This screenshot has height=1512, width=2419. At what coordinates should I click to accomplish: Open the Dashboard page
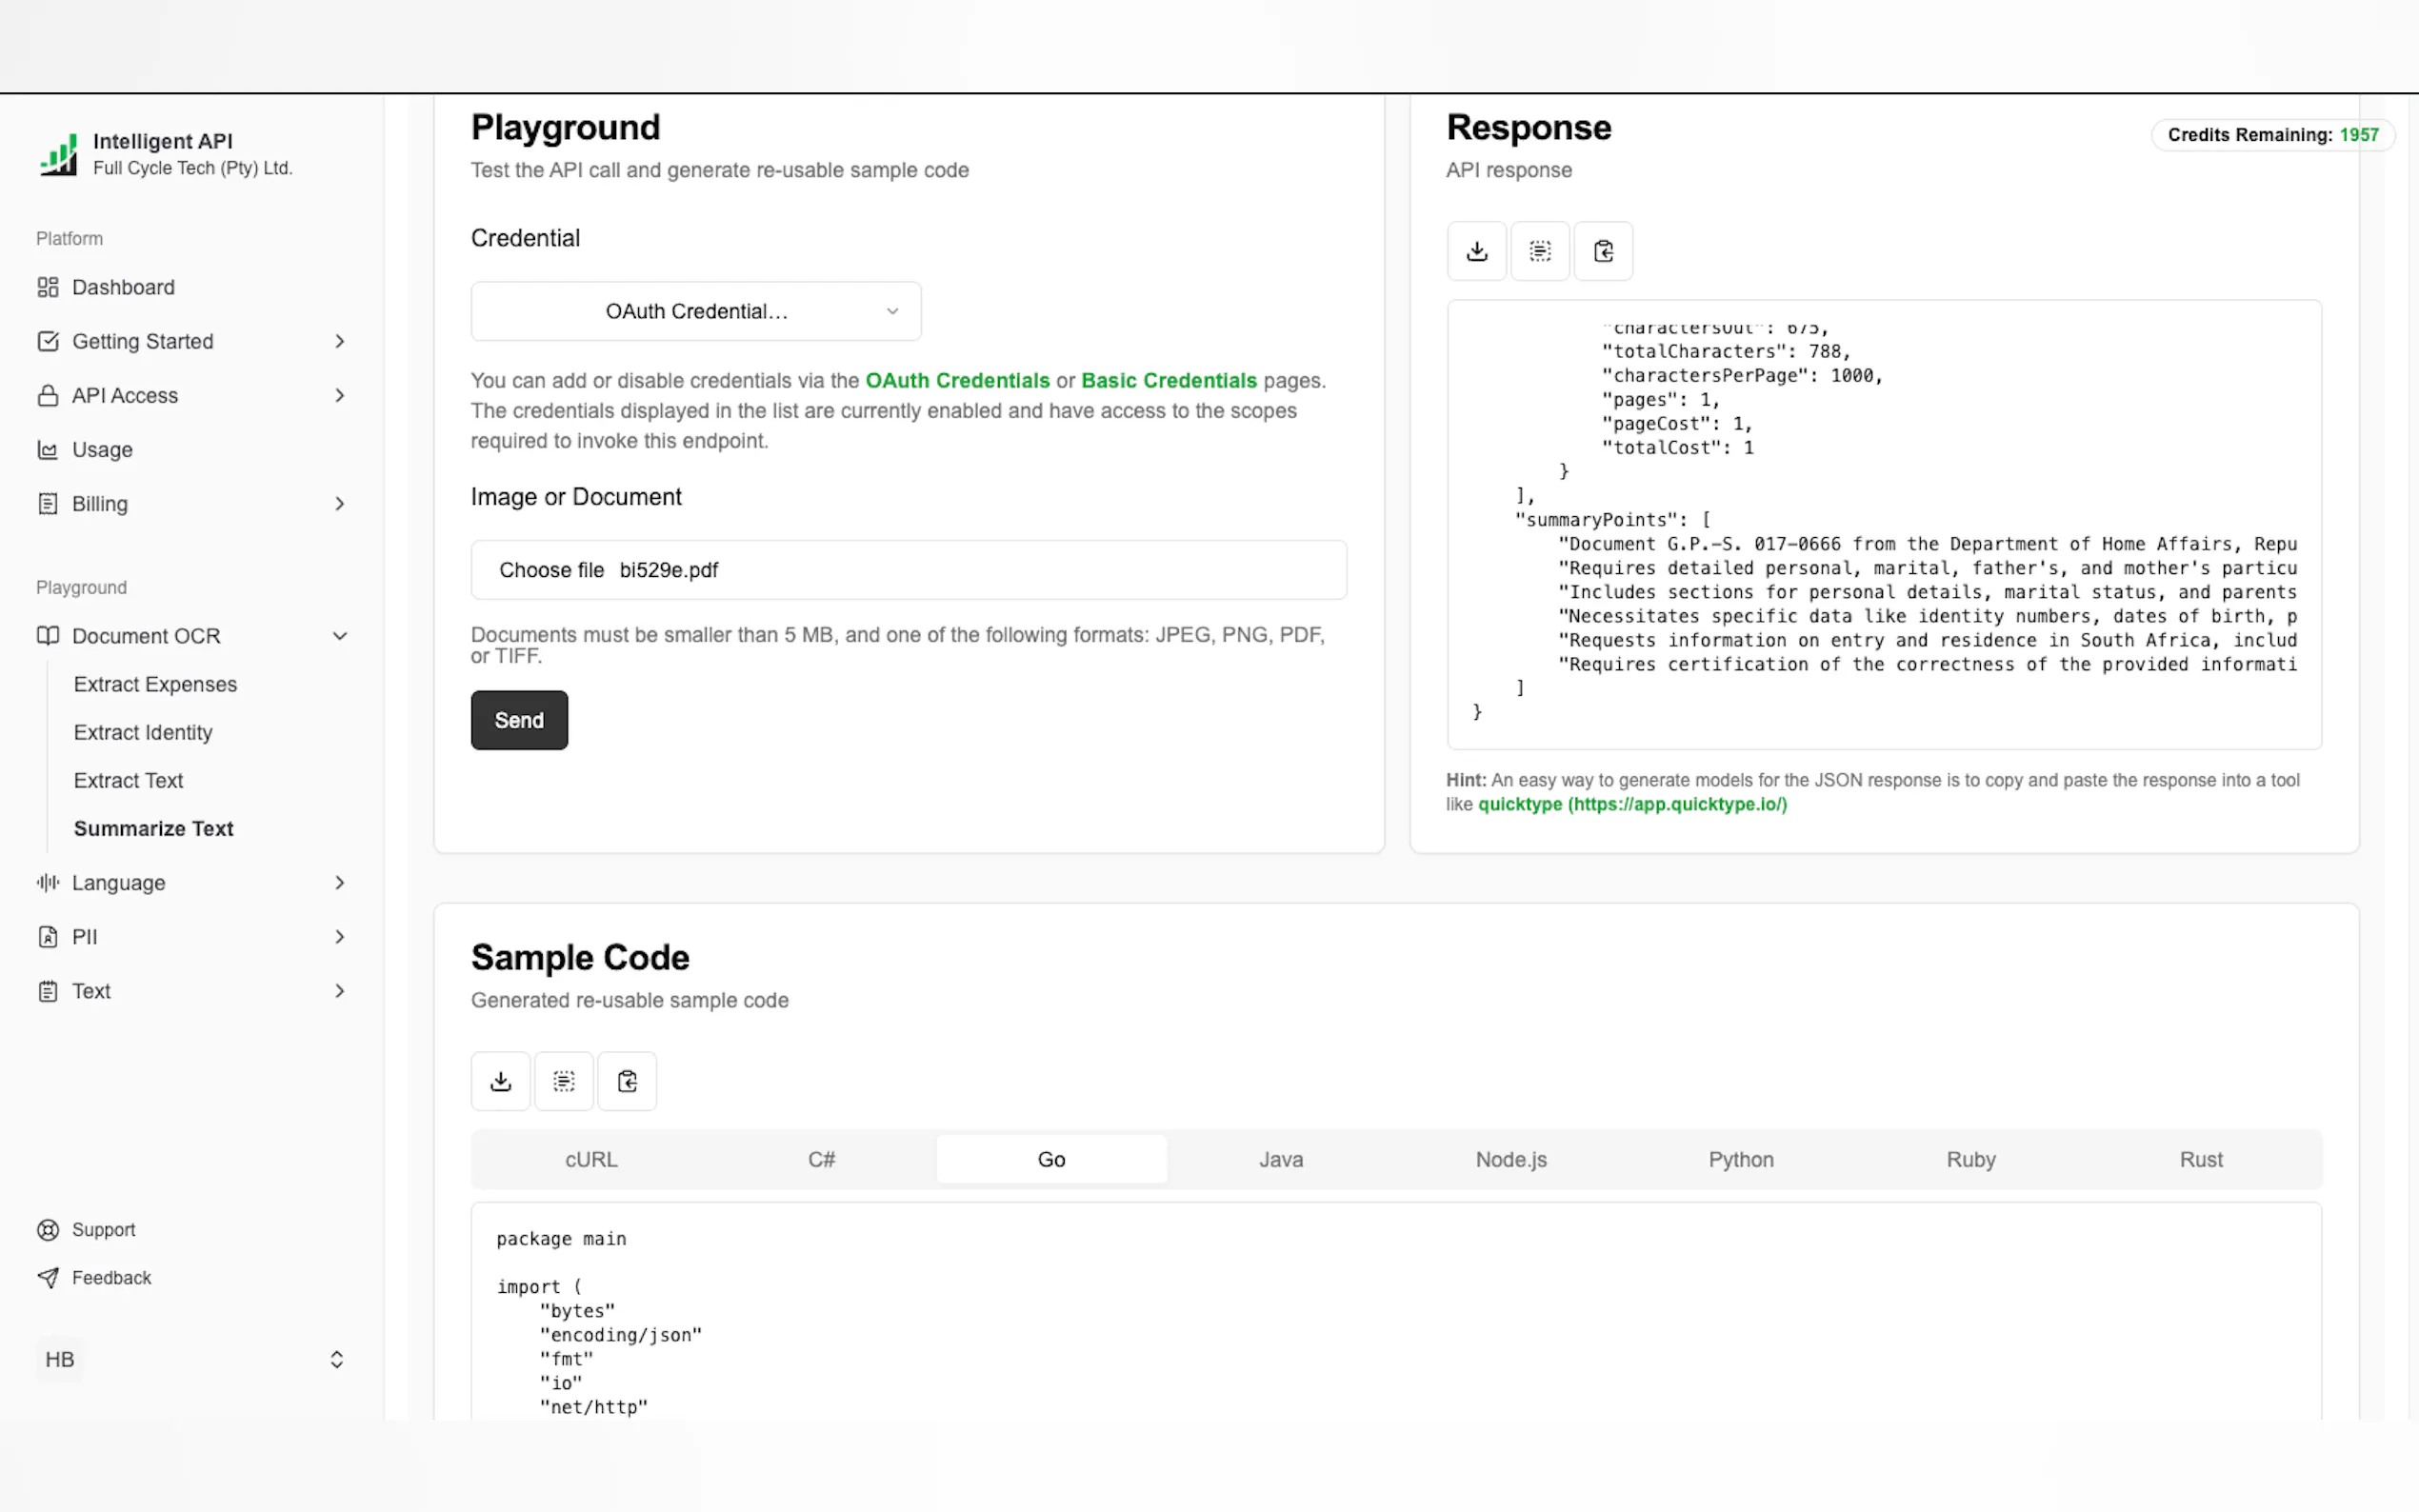point(123,287)
